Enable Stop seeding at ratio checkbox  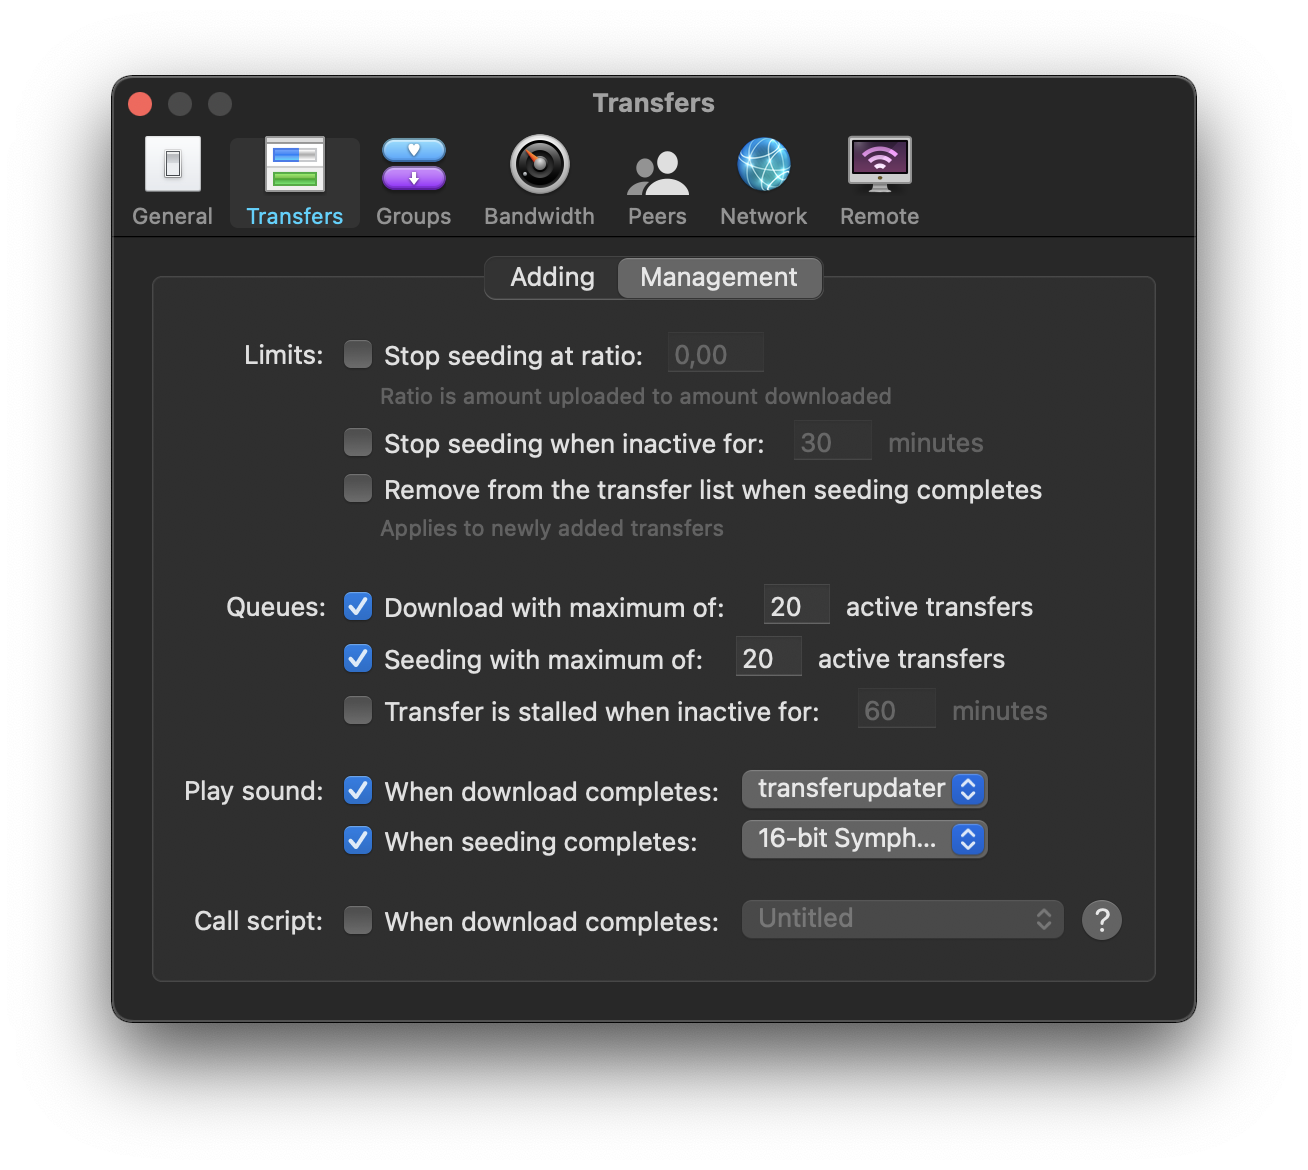point(358,355)
